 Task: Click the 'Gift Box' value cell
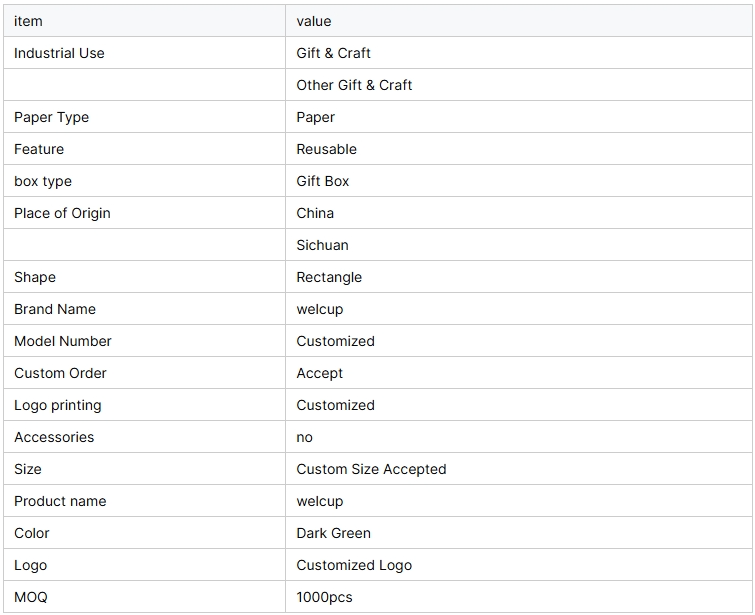[322, 181]
